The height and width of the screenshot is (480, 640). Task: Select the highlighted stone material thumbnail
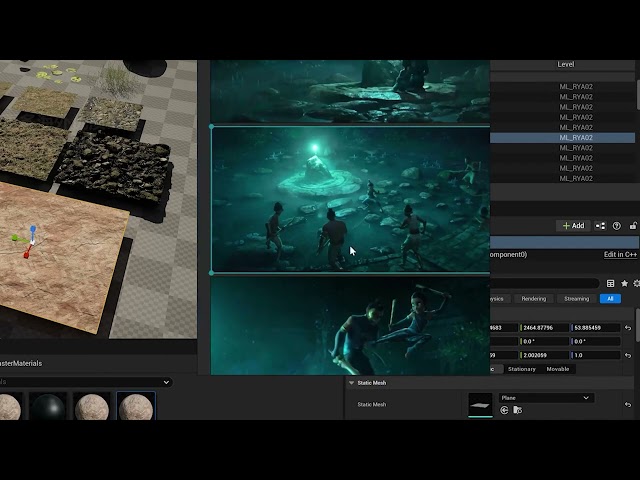tap(136, 406)
